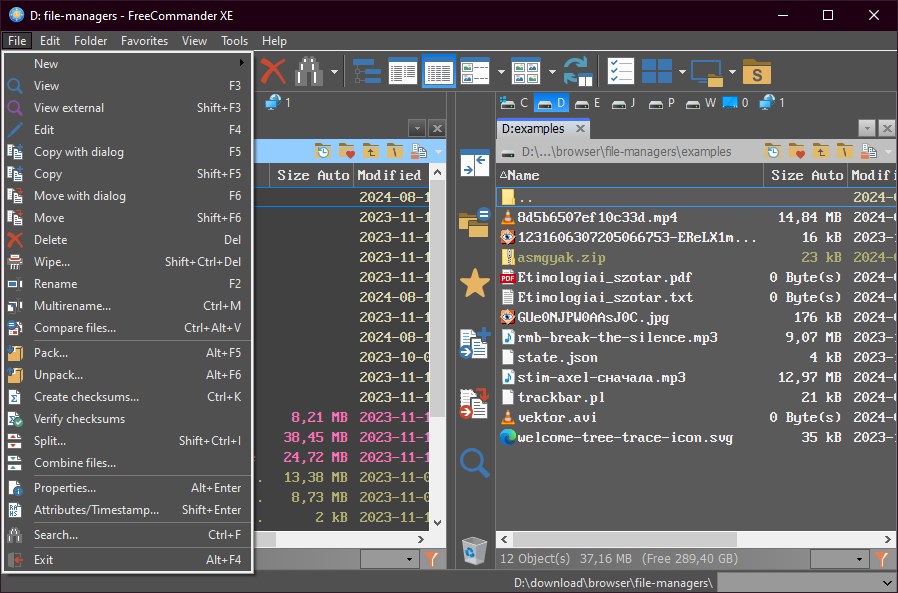Toggle the right panel filter funnel
The image size is (898, 593).
tap(882, 559)
